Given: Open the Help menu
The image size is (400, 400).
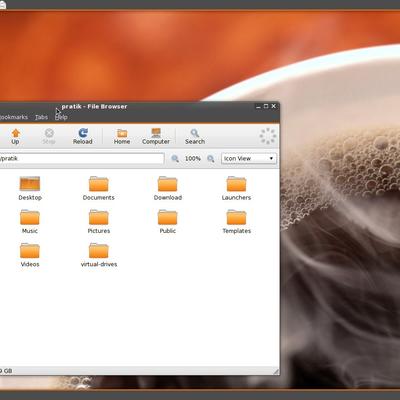Looking at the screenshot, I should (61, 117).
